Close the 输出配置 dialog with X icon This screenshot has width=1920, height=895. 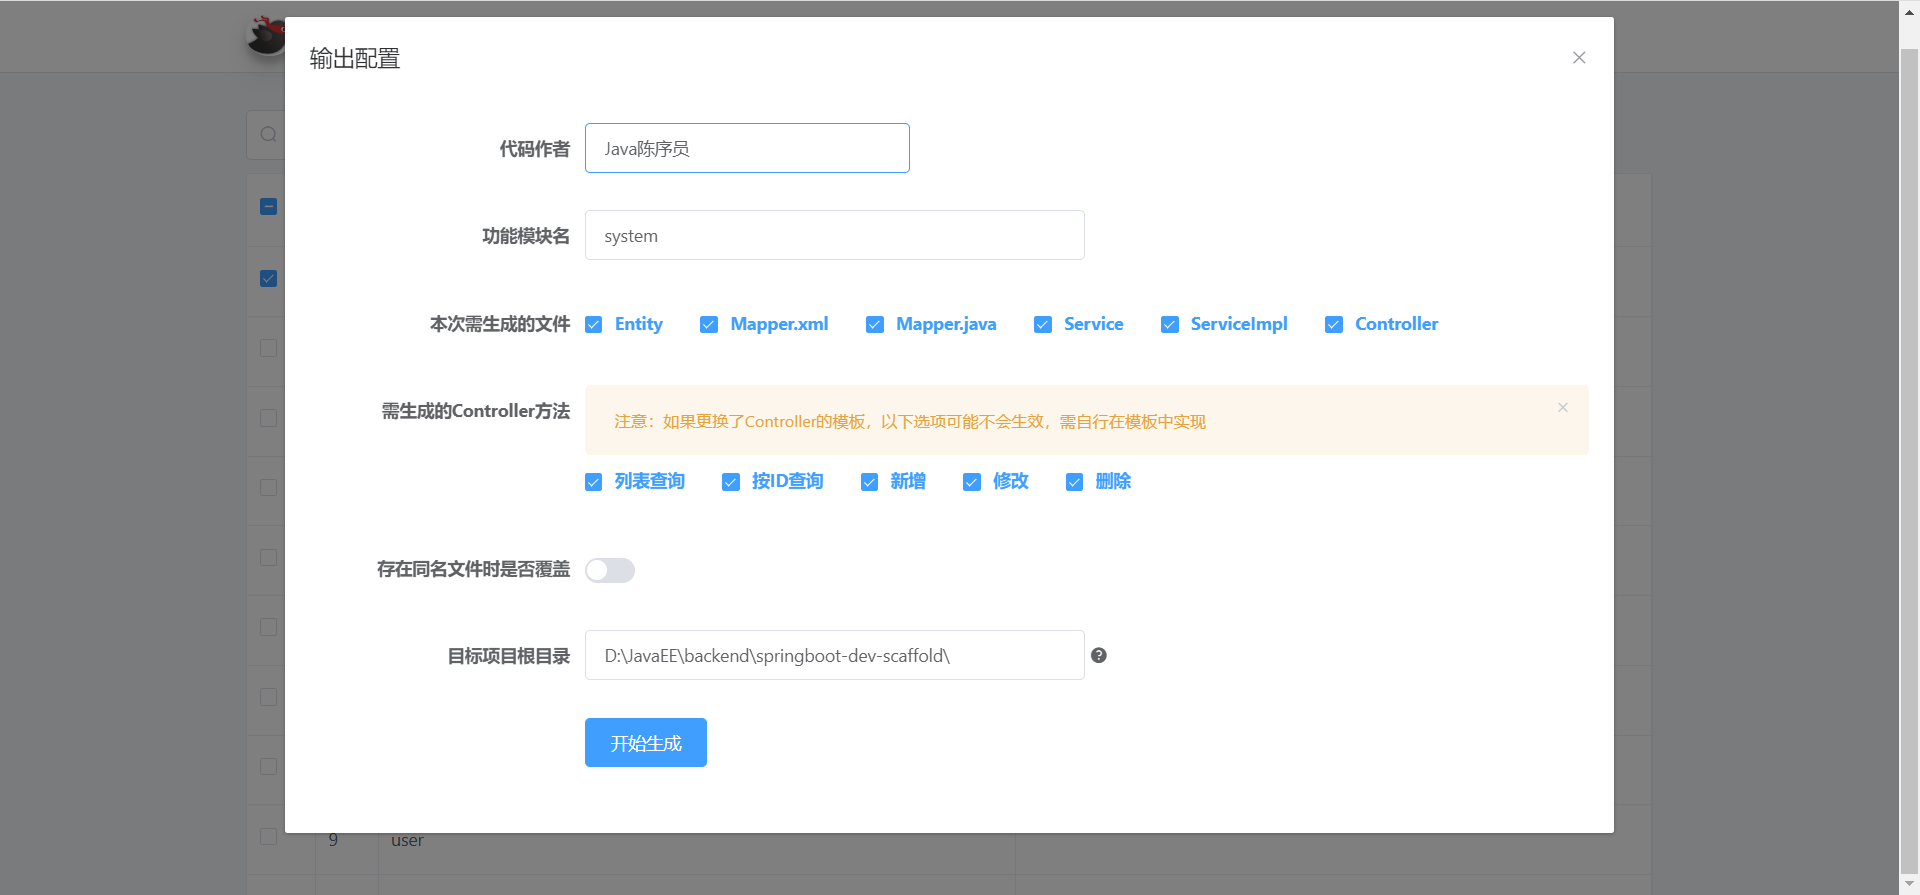(1579, 58)
